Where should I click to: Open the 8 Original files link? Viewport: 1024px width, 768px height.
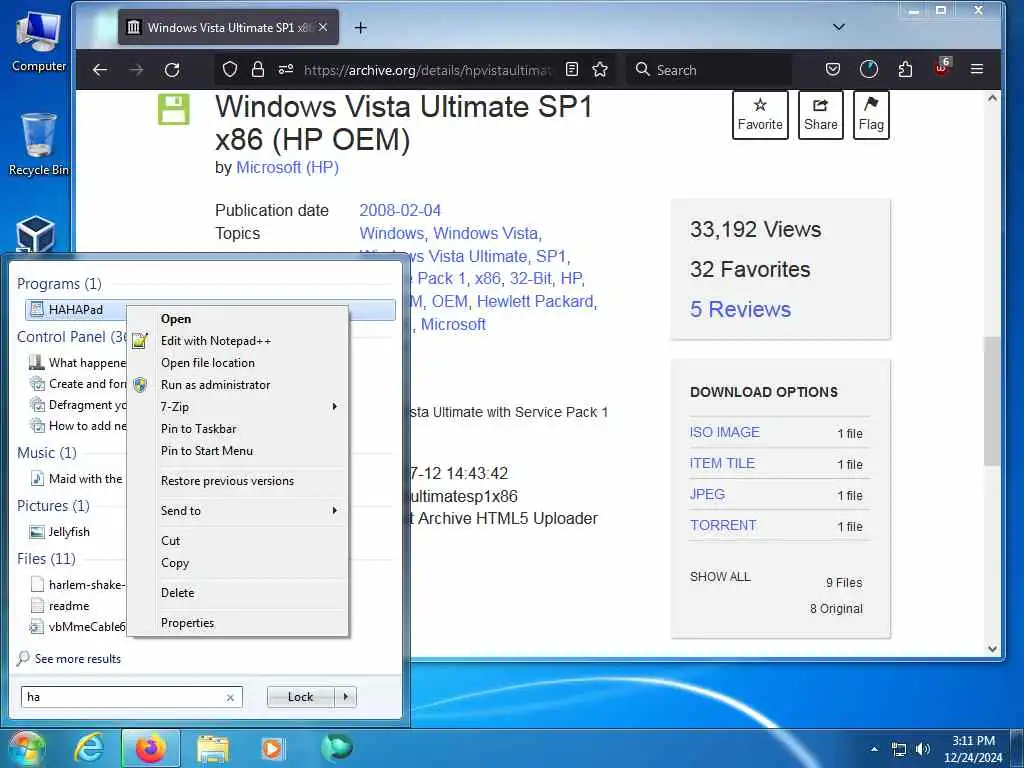pyautogui.click(x=836, y=609)
